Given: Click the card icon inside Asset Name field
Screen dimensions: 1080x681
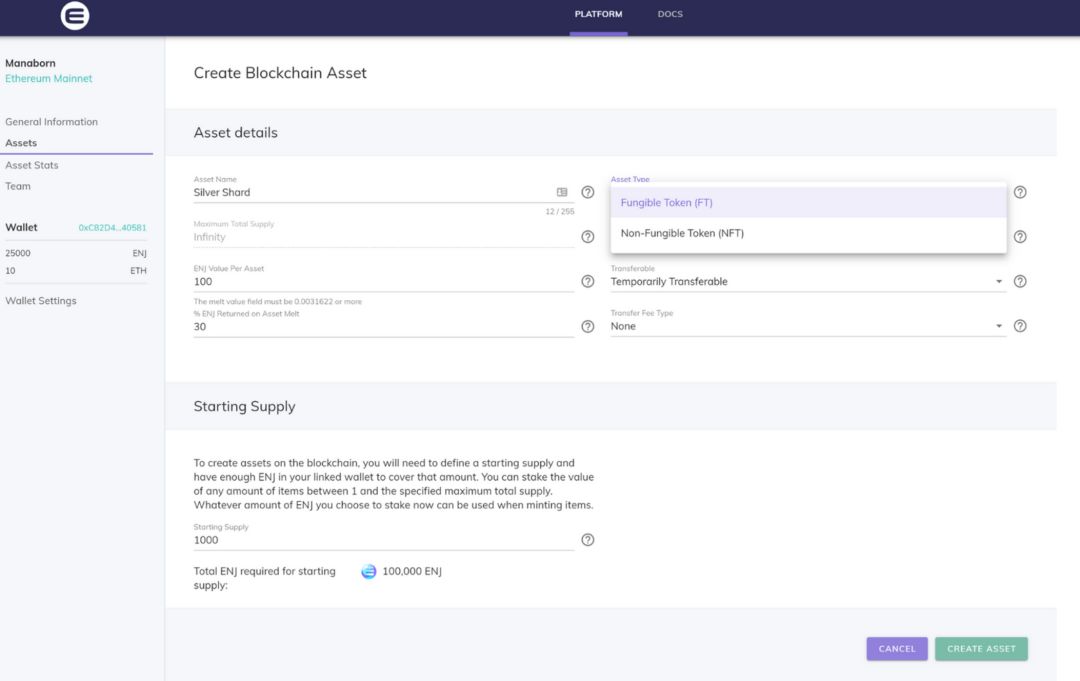Looking at the screenshot, I should pos(562,192).
